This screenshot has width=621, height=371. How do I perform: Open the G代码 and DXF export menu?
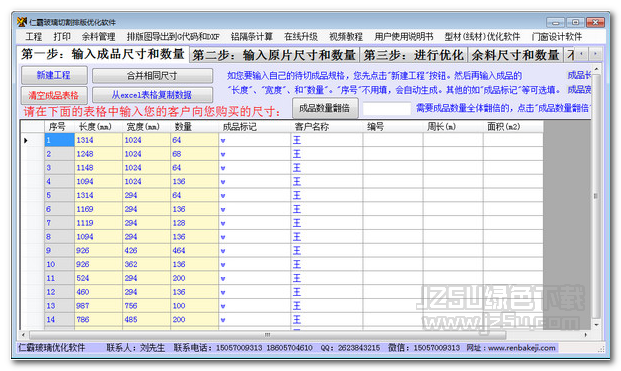click(x=173, y=37)
